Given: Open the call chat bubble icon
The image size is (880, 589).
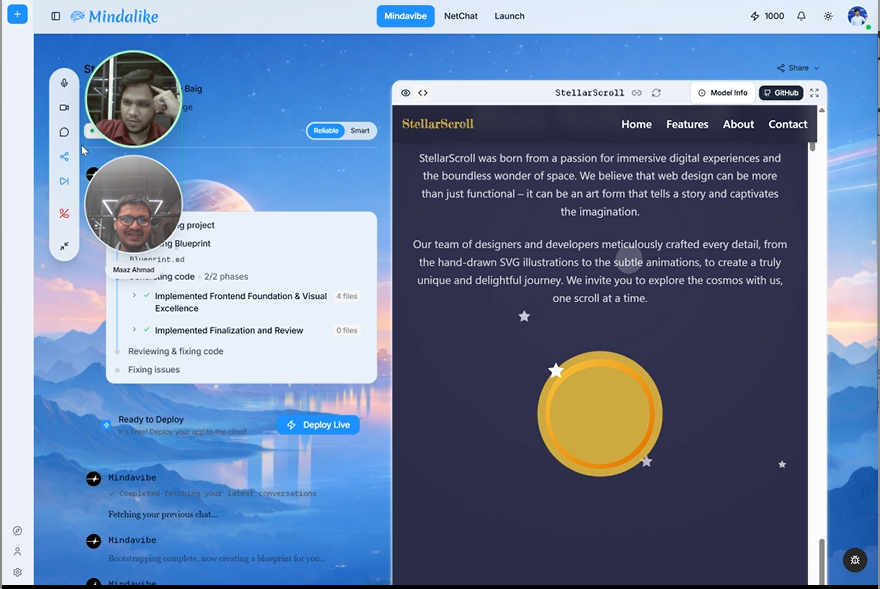Looking at the screenshot, I should [x=65, y=132].
